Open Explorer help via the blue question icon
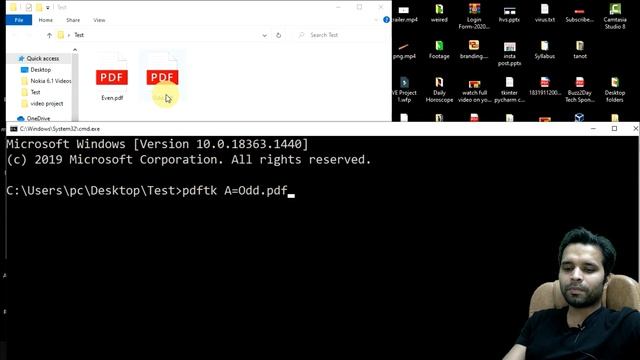Image resolution: width=640 pixels, height=360 pixels. (386, 20)
